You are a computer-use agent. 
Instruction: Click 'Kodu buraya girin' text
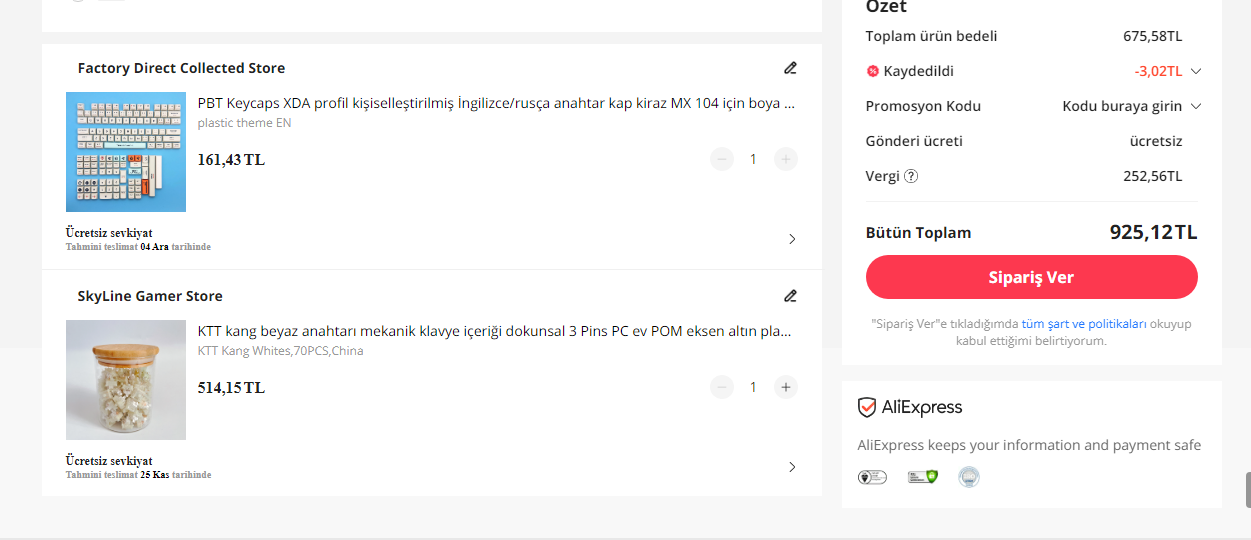pyautogui.click(x=1122, y=106)
